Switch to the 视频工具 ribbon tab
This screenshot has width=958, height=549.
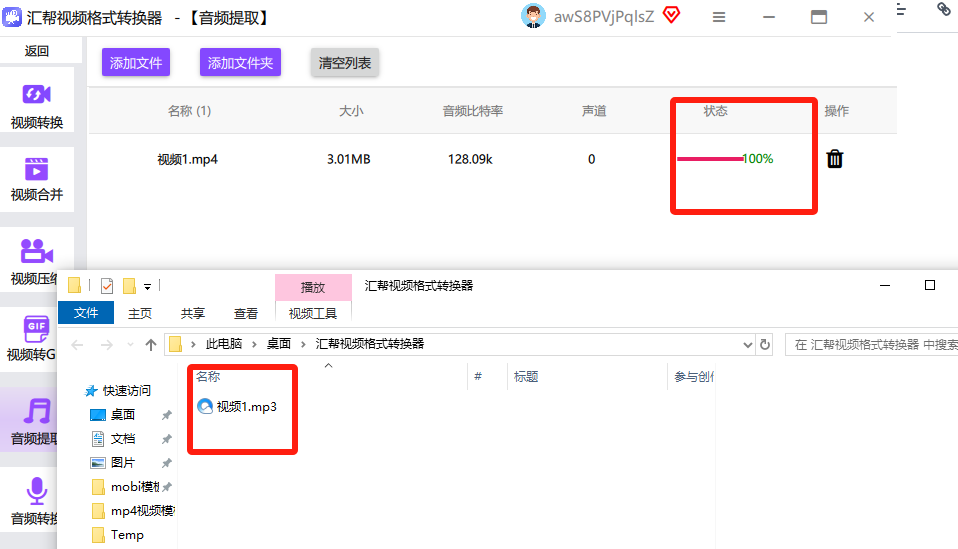point(313,313)
